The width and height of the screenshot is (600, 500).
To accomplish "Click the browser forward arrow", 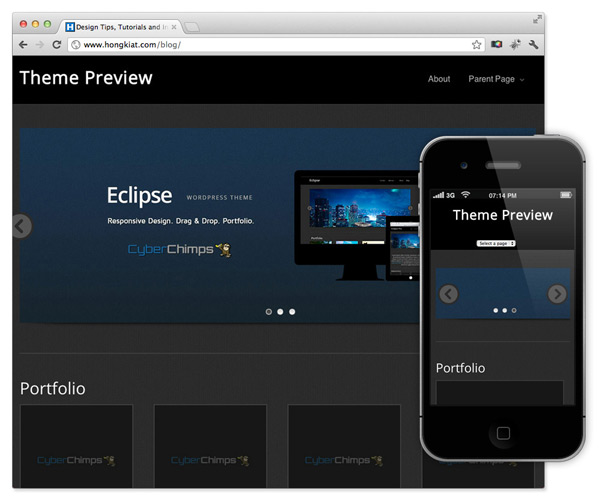I will click(39, 45).
